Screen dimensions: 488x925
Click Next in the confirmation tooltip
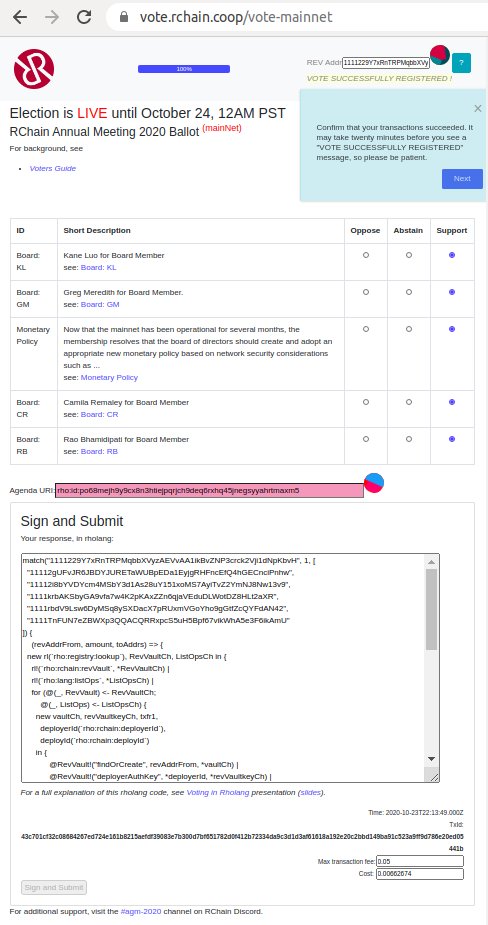(x=462, y=179)
